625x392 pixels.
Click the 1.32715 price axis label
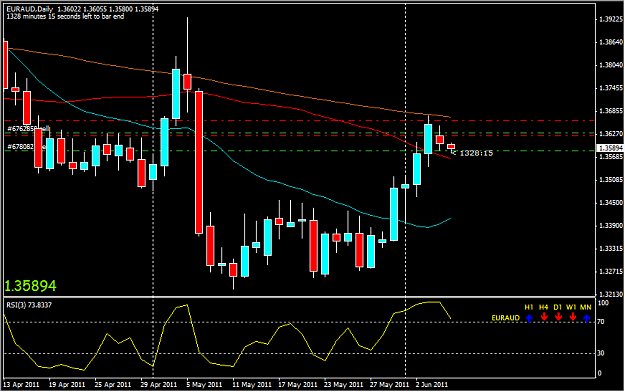[x=611, y=272]
